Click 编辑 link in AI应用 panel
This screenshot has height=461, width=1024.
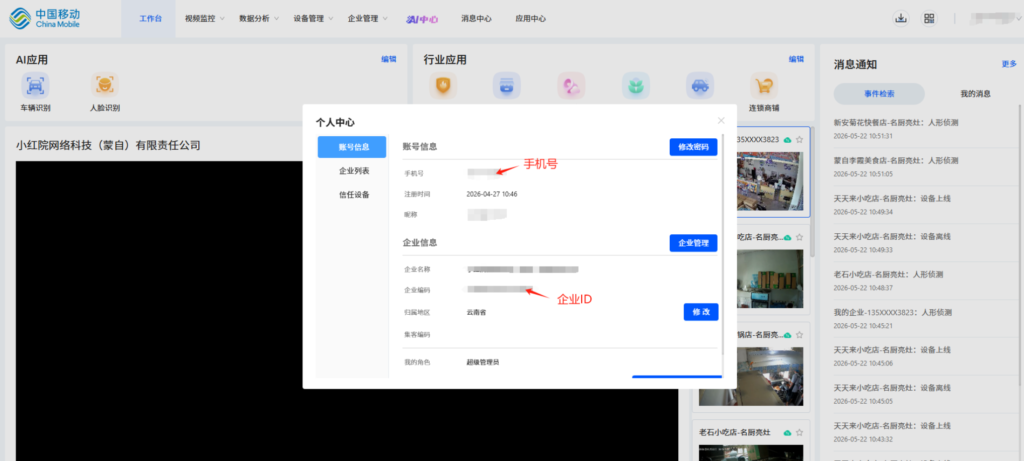pyautogui.click(x=389, y=59)
